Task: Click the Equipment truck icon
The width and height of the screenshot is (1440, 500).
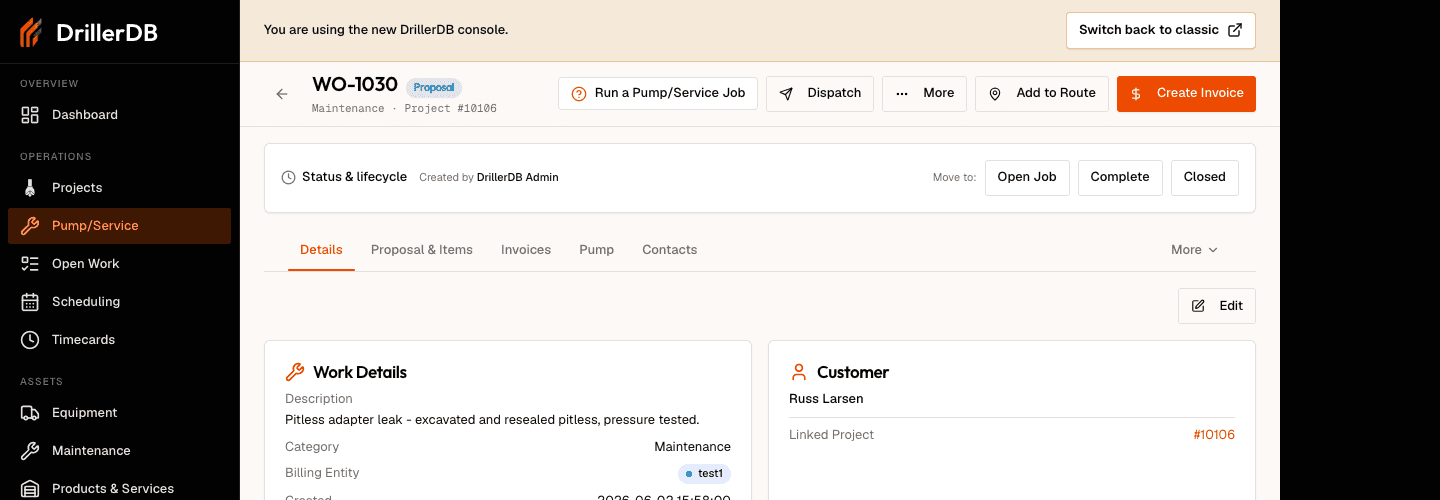Action: (30, 413)
